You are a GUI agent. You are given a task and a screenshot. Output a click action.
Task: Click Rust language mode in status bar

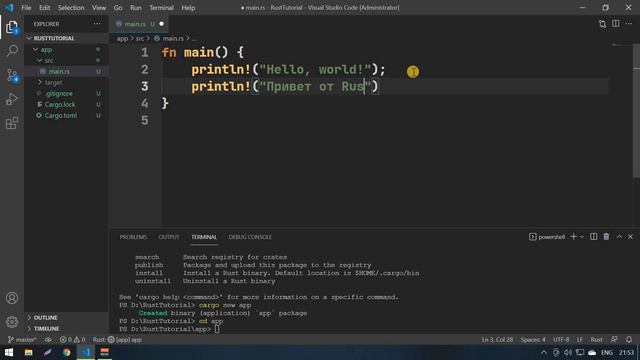596,340
